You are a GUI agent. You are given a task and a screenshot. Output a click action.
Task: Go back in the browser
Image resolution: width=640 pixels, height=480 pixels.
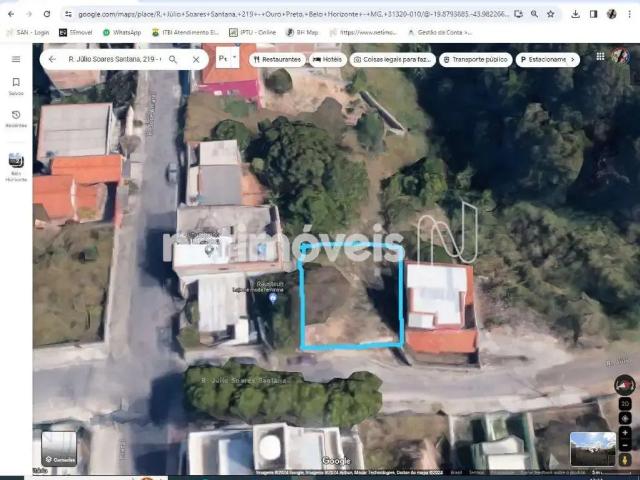coord(11,14)
